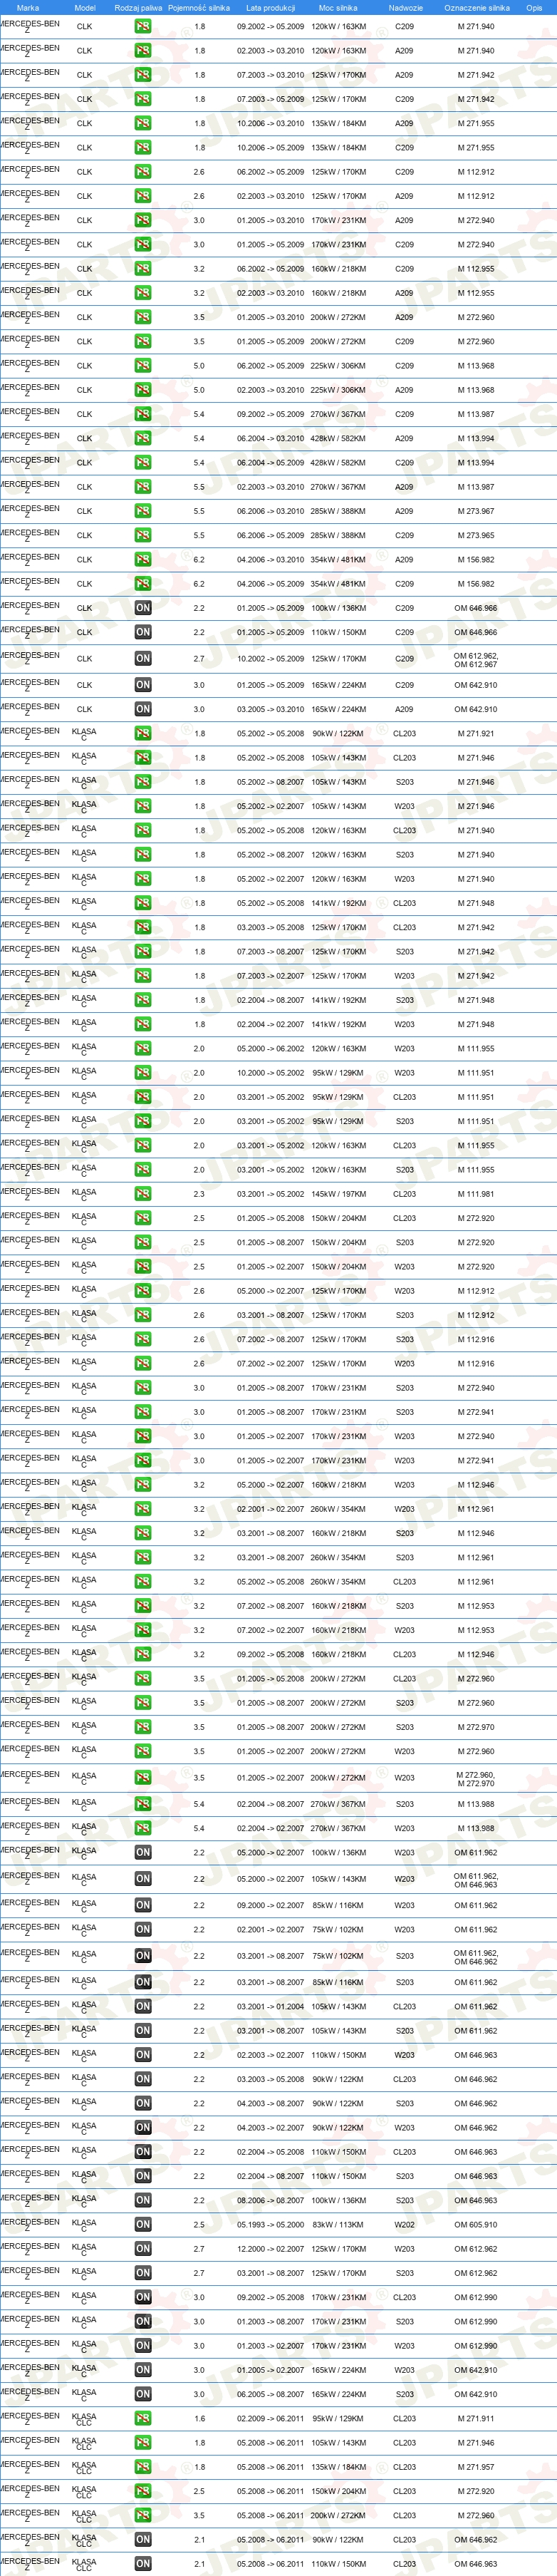
Task: Click petrol icon in CLK C209 120kW row
Action: click(x=143, y=27)
